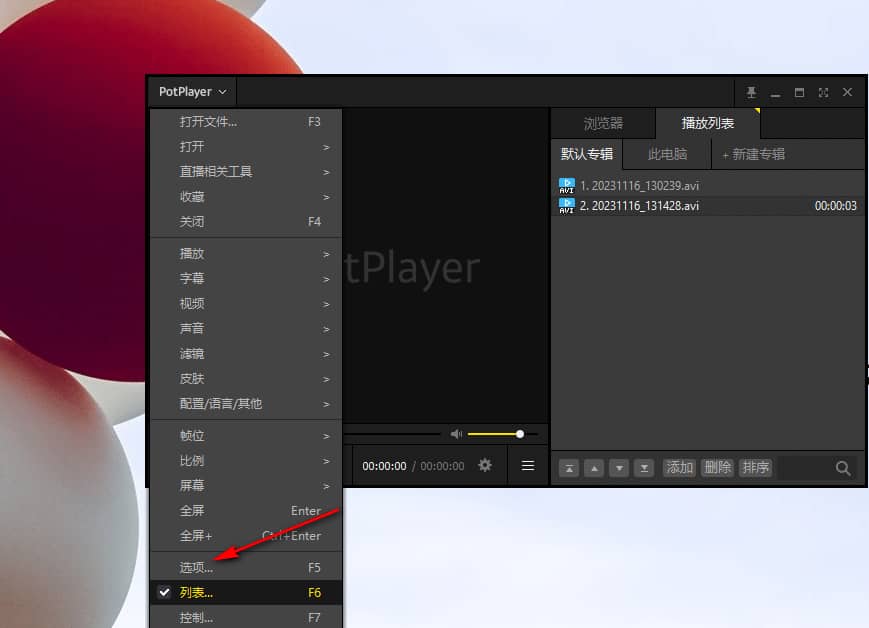Open the 帧位 submenu
Screen dimensions: 869x628
[x=246, y=436]
